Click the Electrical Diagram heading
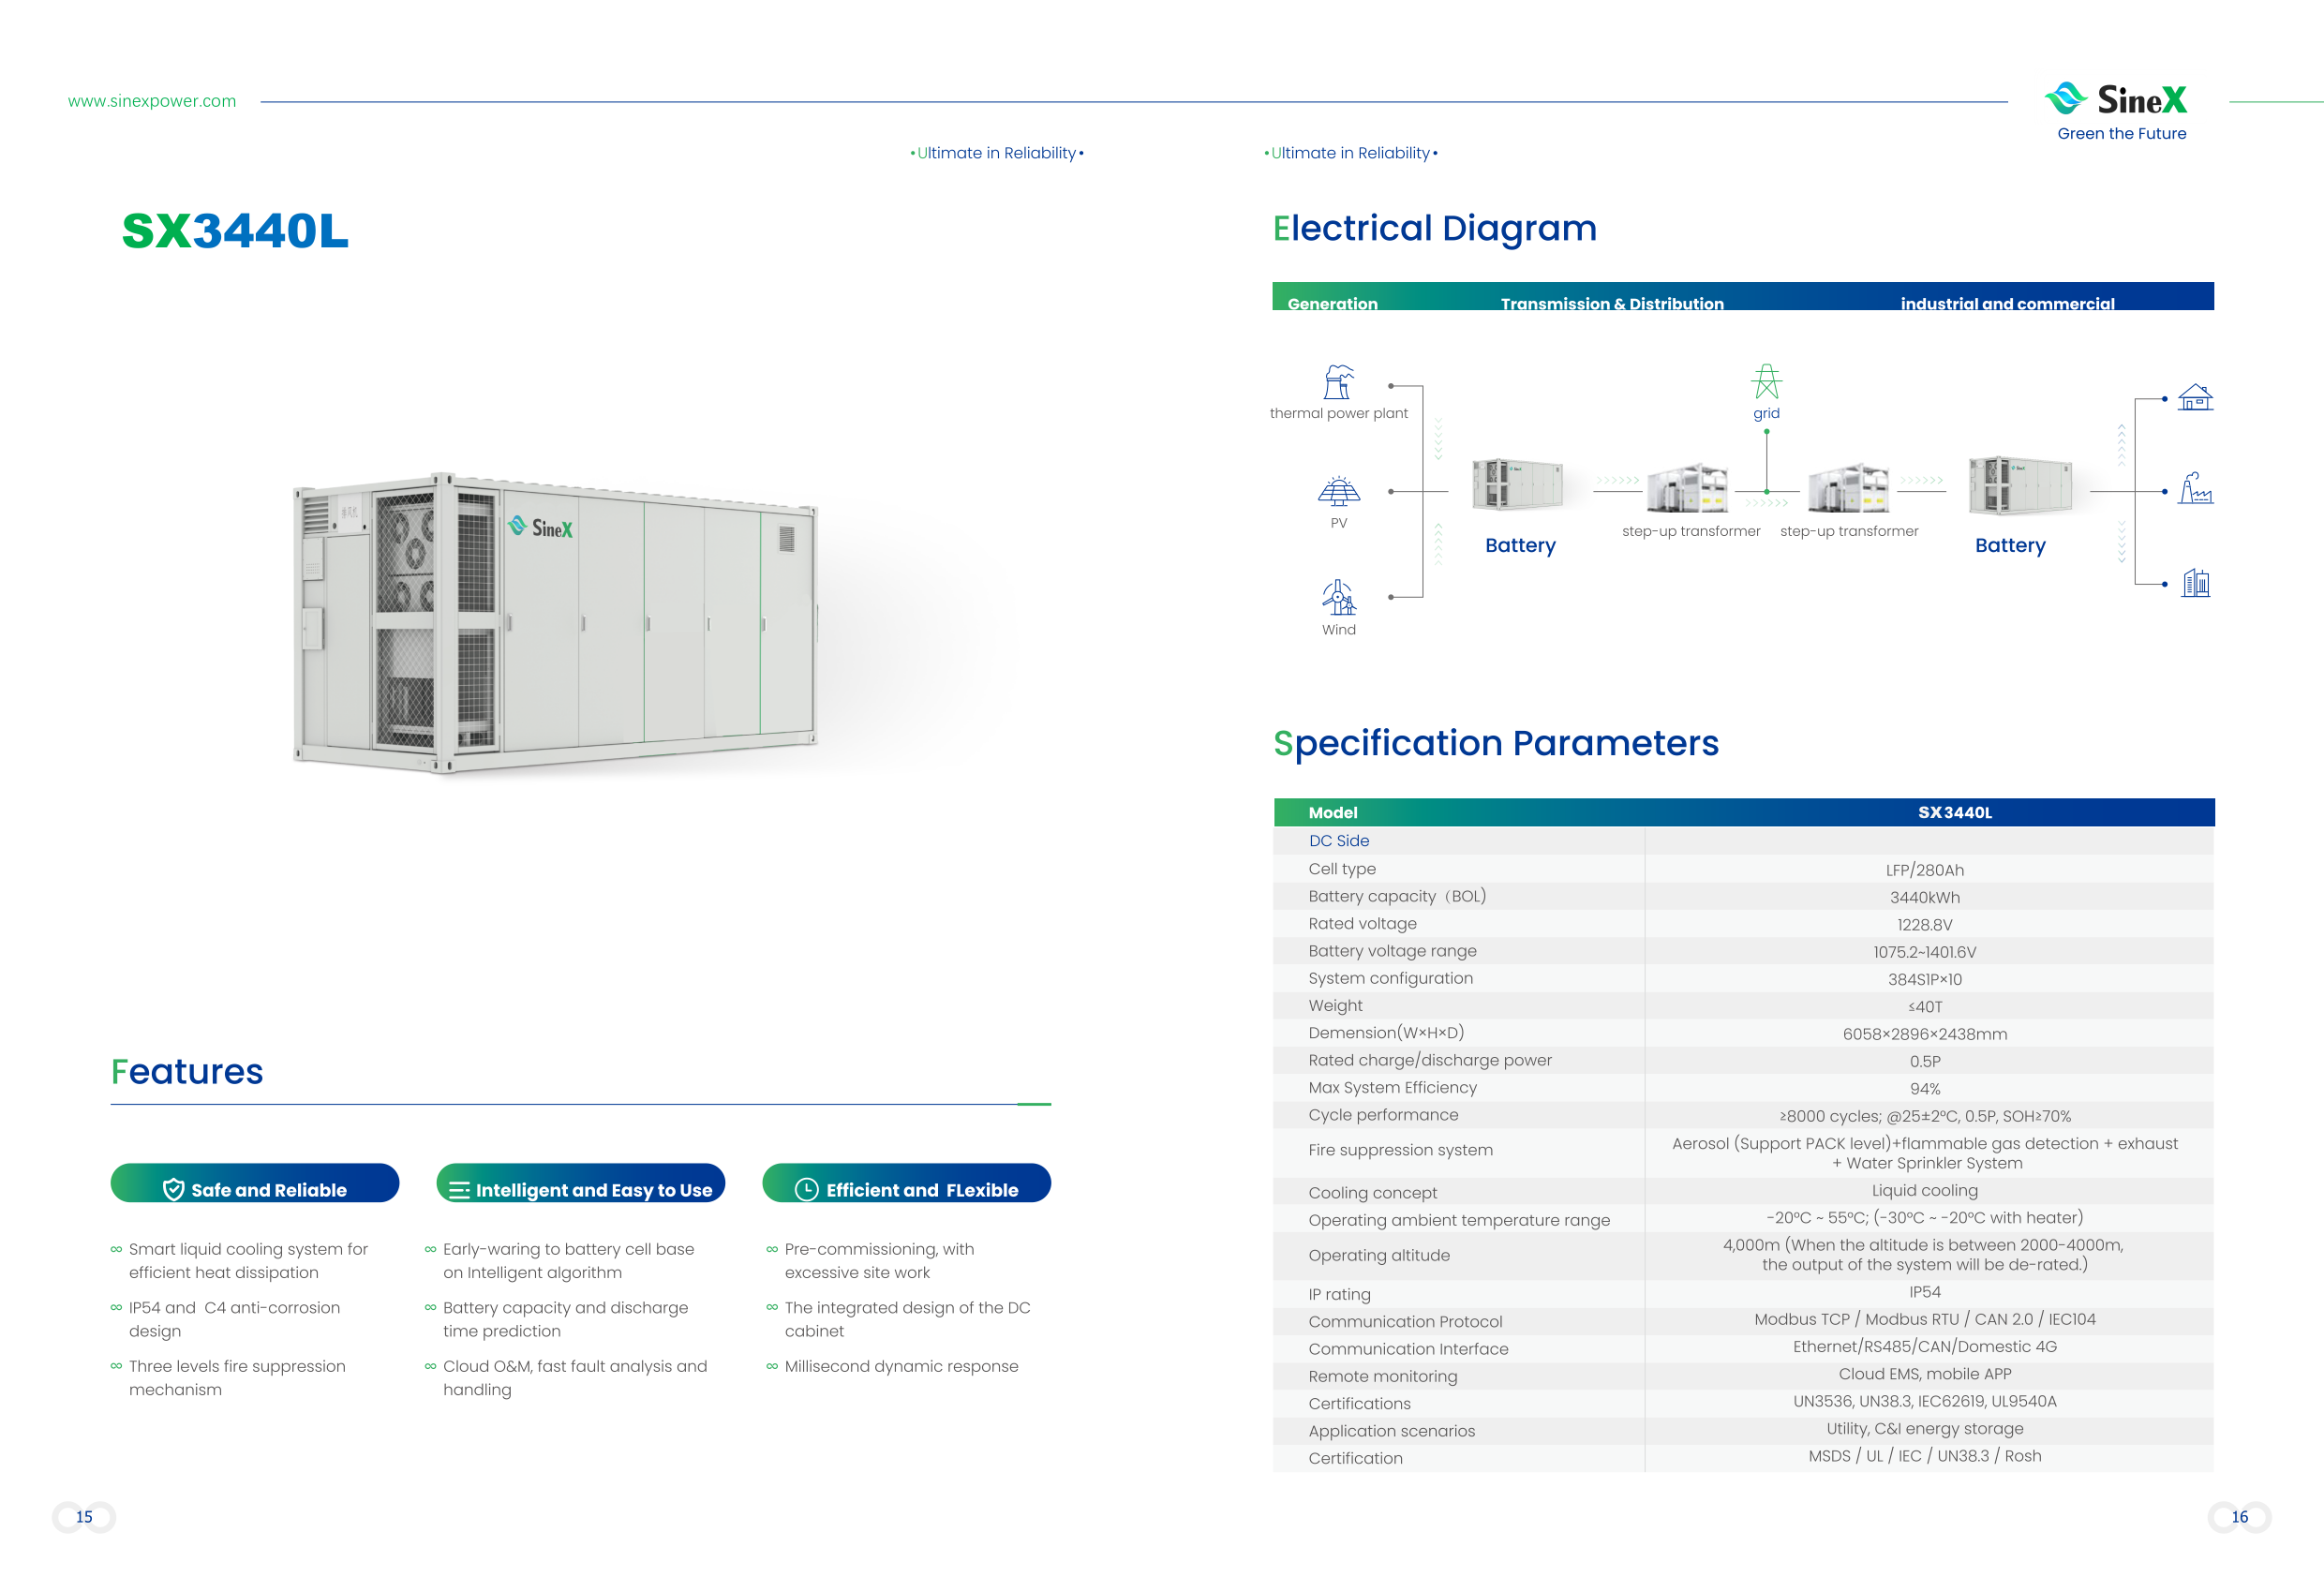 point(1434,228)
